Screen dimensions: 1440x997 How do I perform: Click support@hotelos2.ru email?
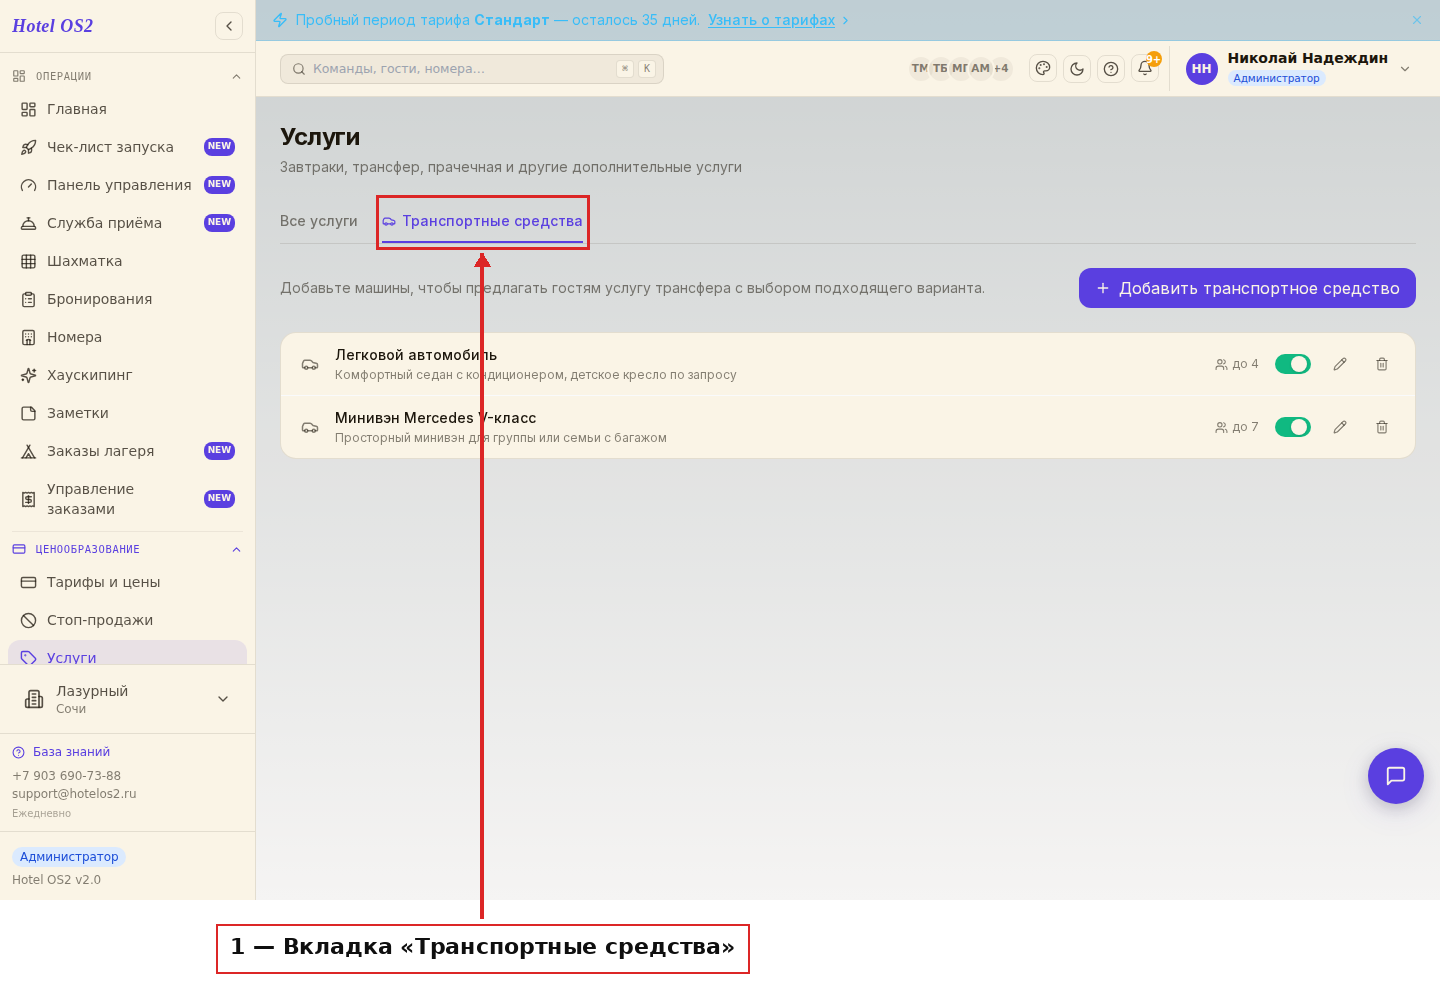[74, 794]
